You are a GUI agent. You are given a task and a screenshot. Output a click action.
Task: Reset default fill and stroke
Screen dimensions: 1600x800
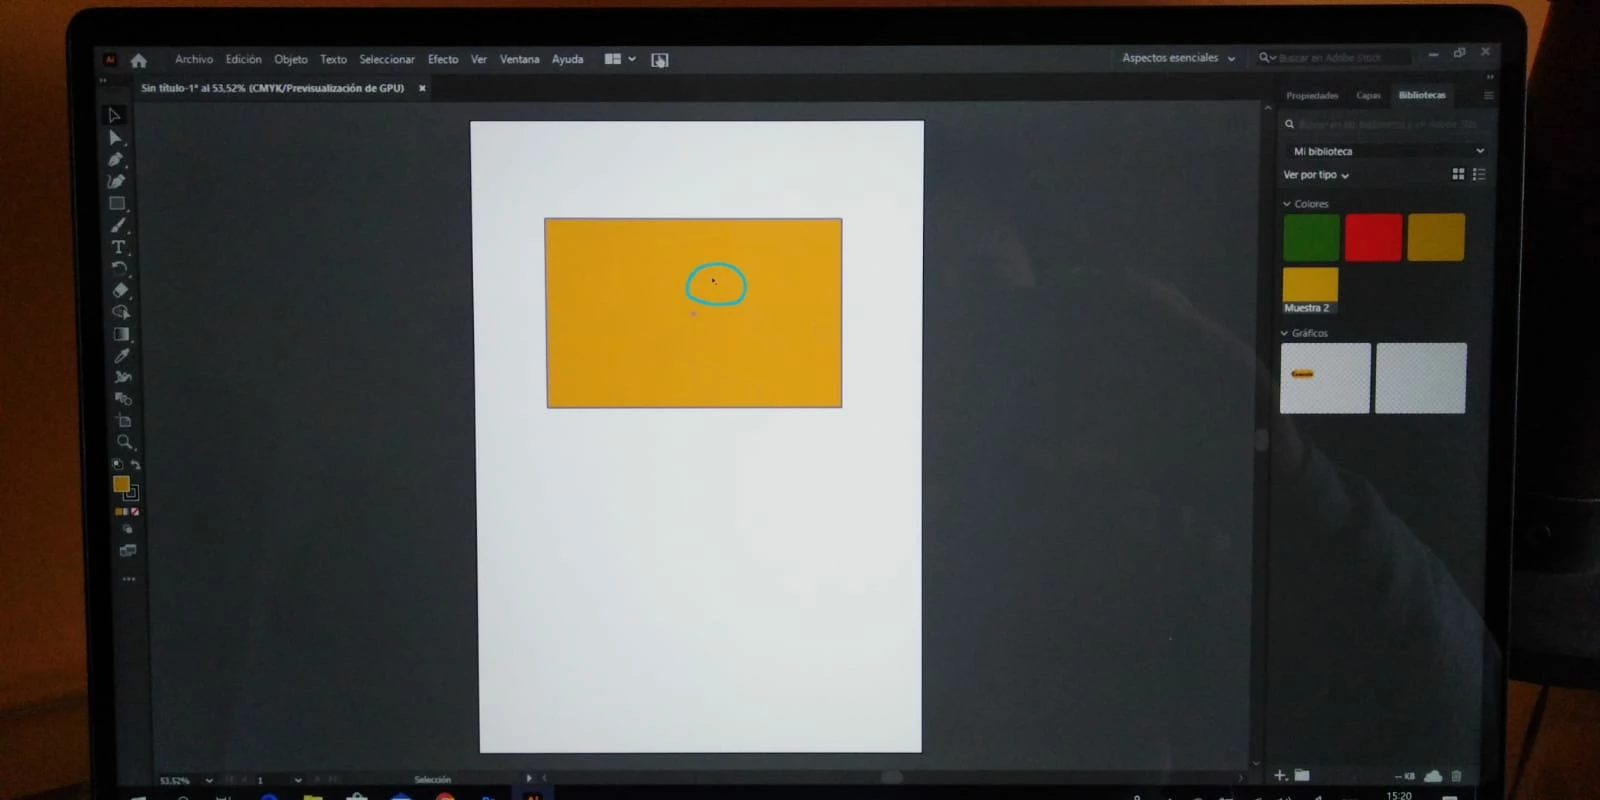click(118, 465)
